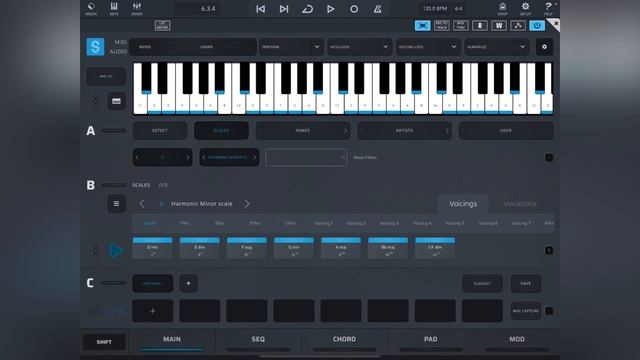The height and width of the screenshot is (360, 640).
Task: Click the Save button
Action: pyautogui.click(x=526, y=283)
